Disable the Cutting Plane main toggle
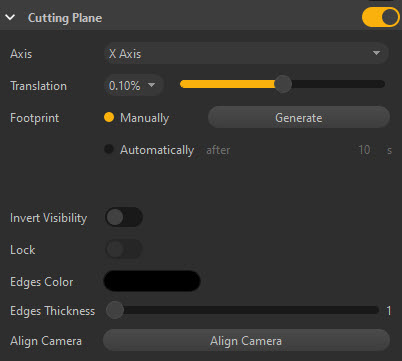This screenshot has width=402, height=361. point(381,17)
